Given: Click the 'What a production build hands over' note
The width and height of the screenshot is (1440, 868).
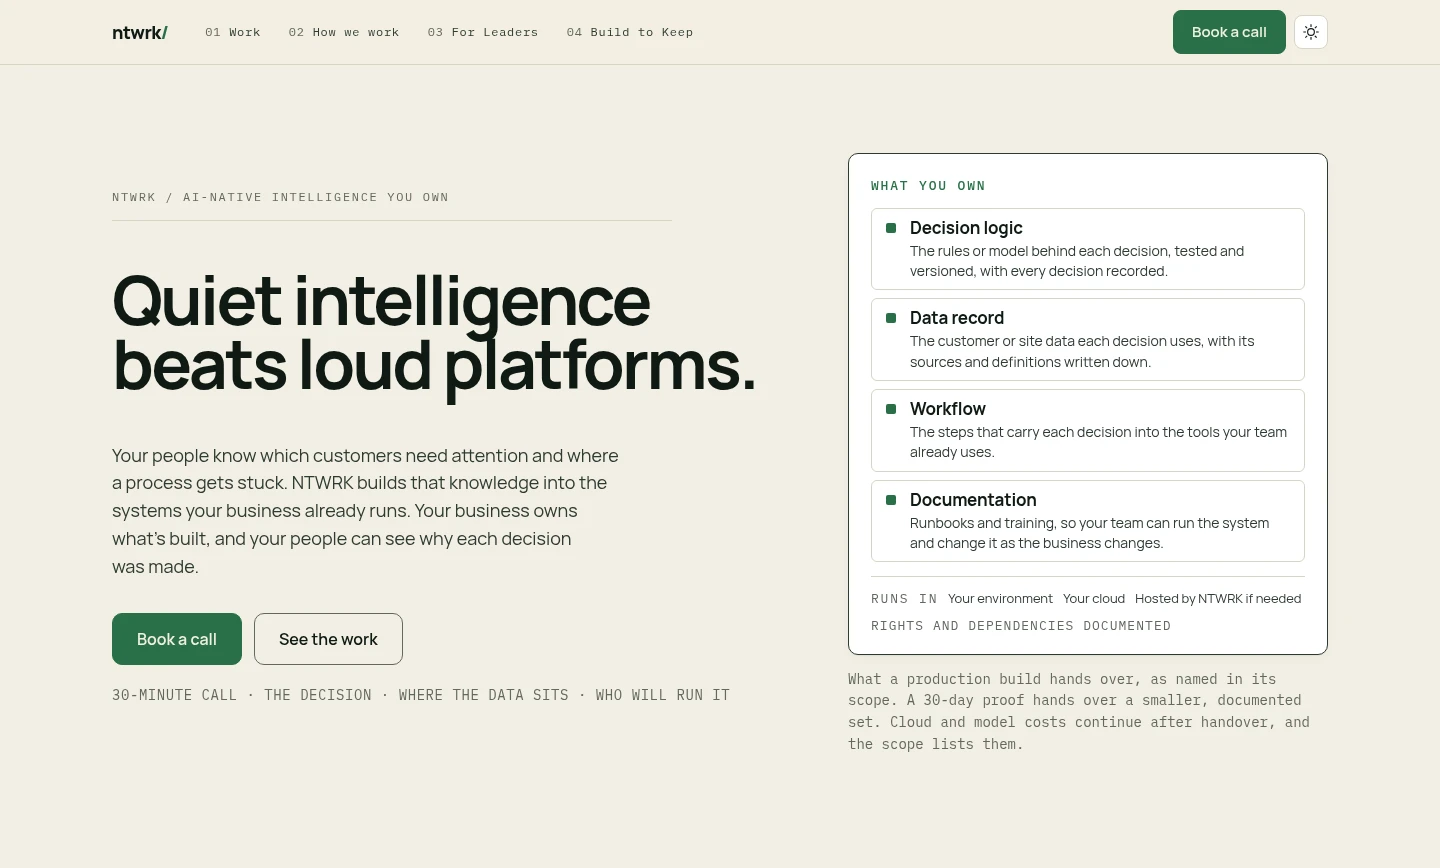Looking at the screenshot, I should point(1079,711).
